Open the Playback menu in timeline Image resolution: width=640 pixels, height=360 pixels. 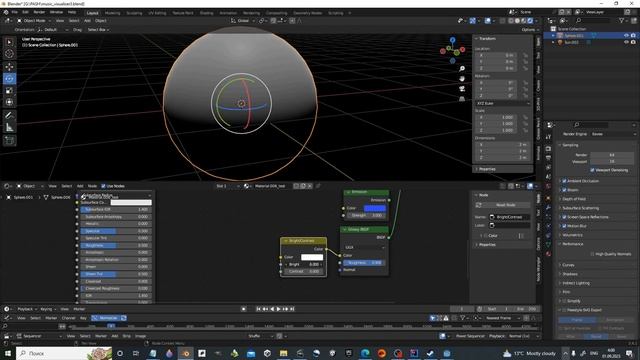pos(27,309)
